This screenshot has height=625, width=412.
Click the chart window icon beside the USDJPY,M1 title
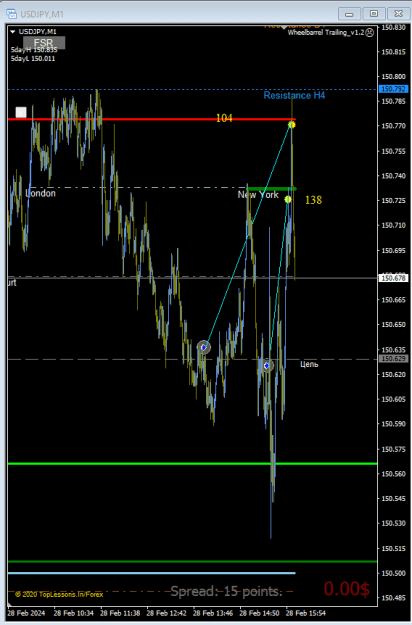point(11,14)
